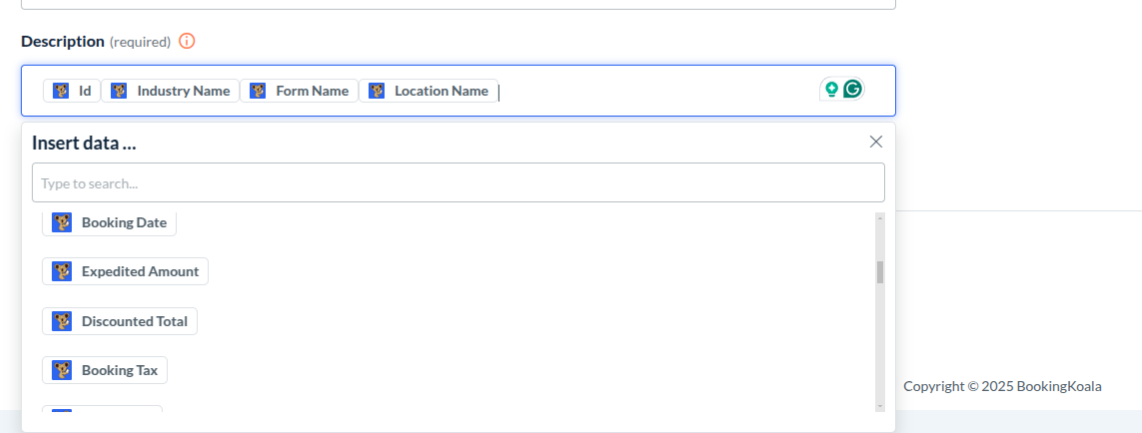Image resolution: width=1142 pixels, height=433 pixels.
Task: Click the Grammarly icon in Description field
Action: 852,89
